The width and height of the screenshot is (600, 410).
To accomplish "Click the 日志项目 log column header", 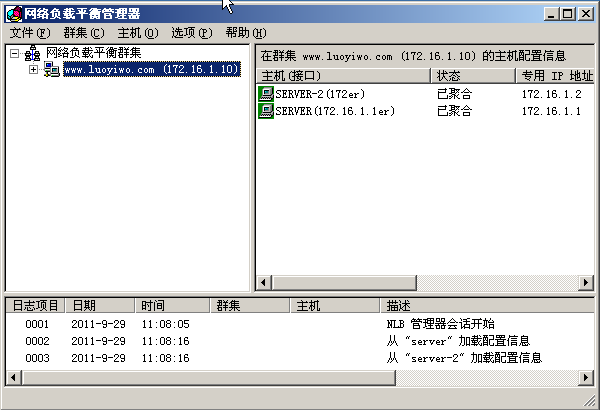I will (x=35, y=305).
